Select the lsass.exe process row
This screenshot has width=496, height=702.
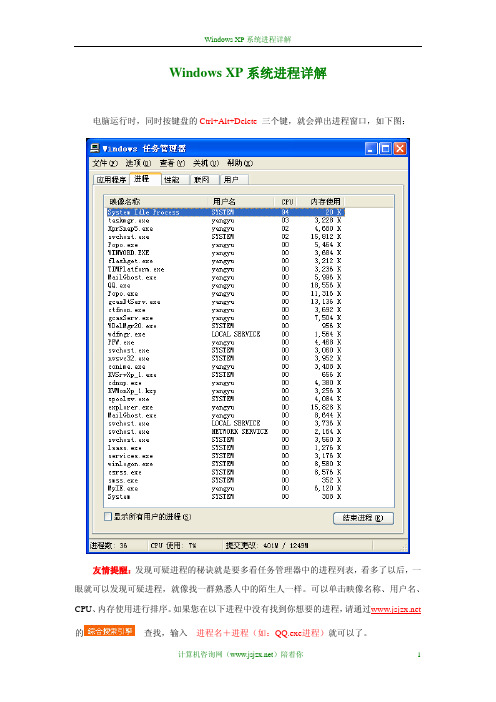tap(225, 448)
